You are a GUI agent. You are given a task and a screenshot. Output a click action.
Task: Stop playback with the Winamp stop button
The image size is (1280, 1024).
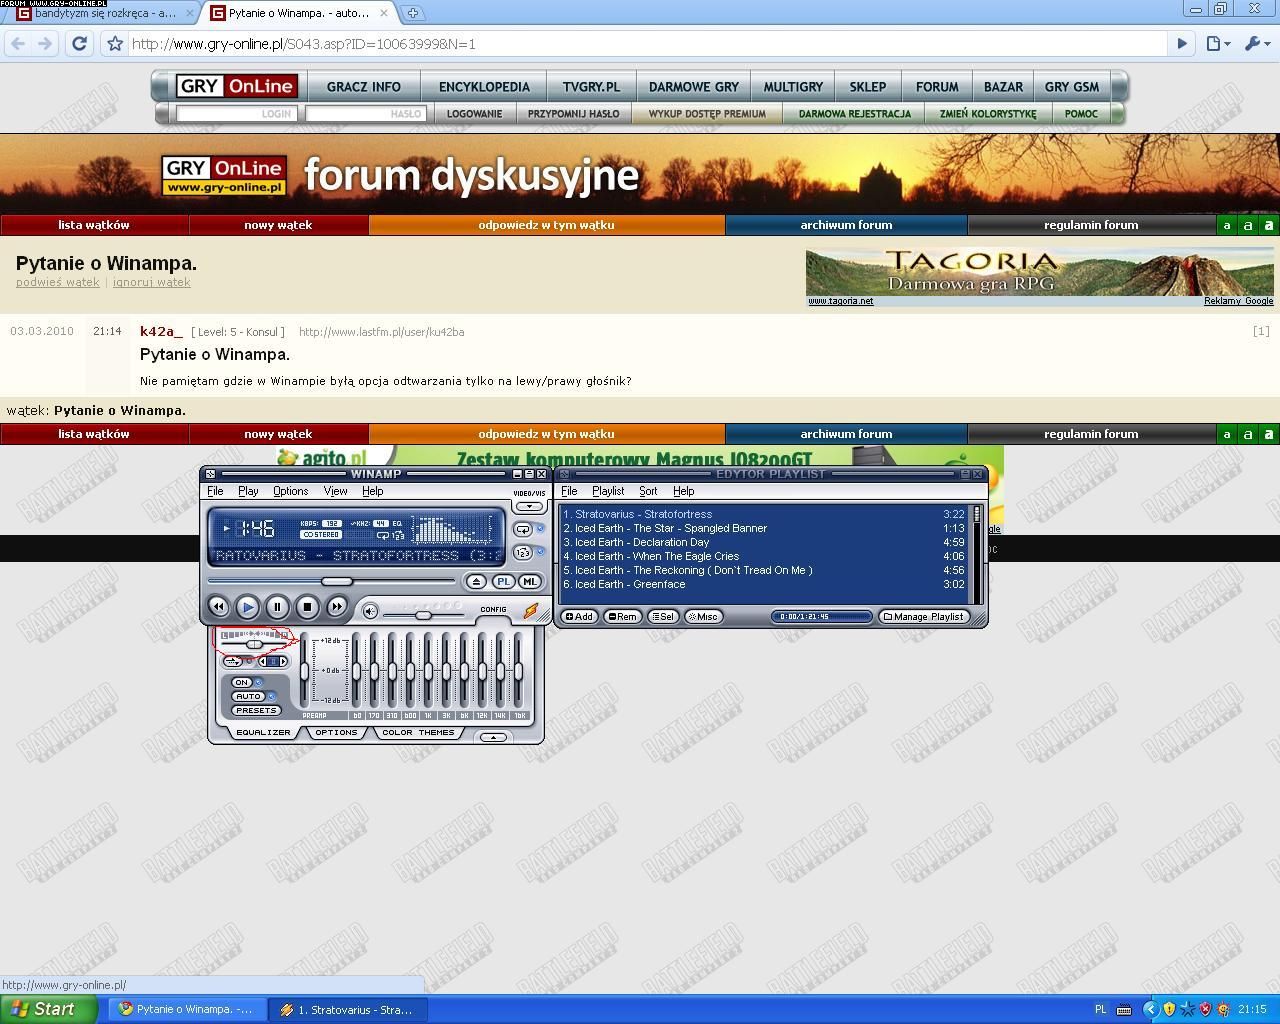coord(307,606)
